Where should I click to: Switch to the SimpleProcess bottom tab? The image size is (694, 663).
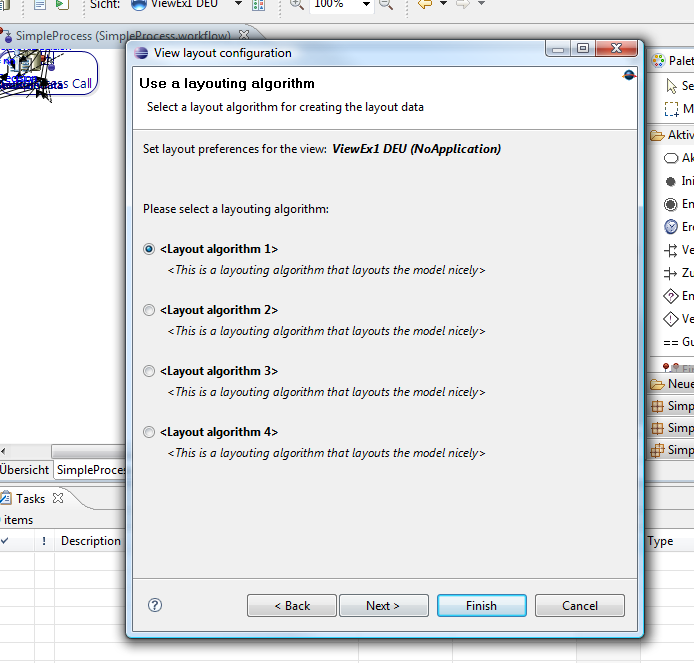point(91,470)
